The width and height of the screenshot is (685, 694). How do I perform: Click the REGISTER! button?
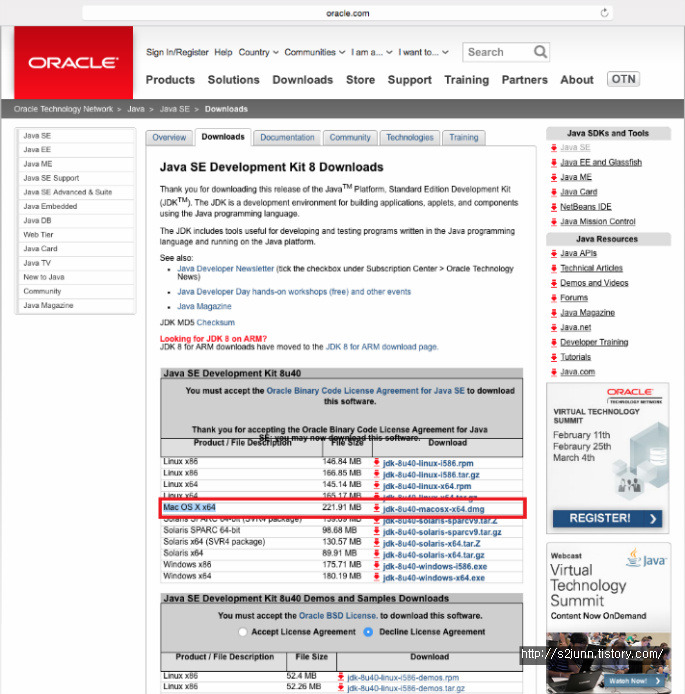(x=607, y=518)
